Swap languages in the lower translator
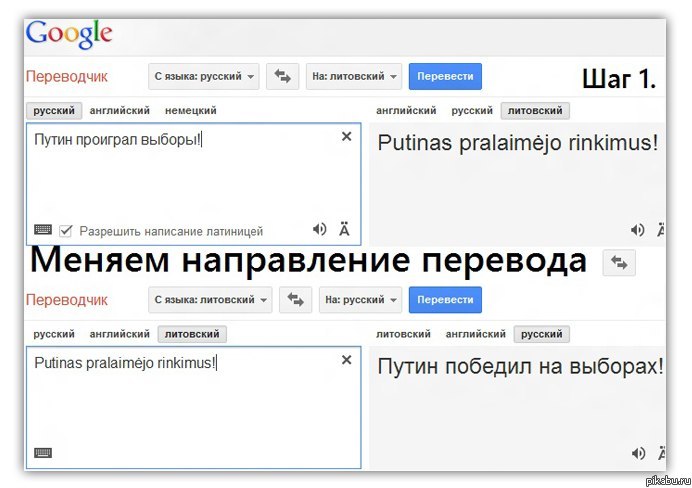 [295, 300]
